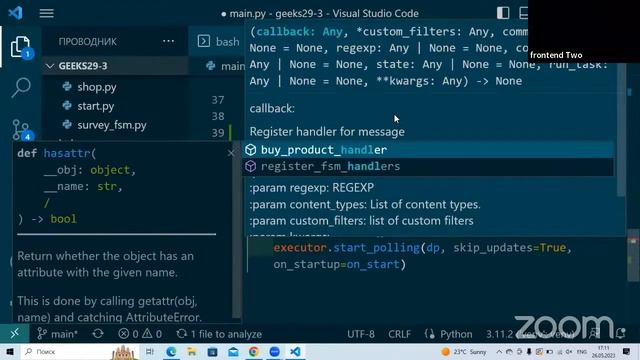Open the Source Control view
Screen dimensions: 640x360
(x=20, y=129)
